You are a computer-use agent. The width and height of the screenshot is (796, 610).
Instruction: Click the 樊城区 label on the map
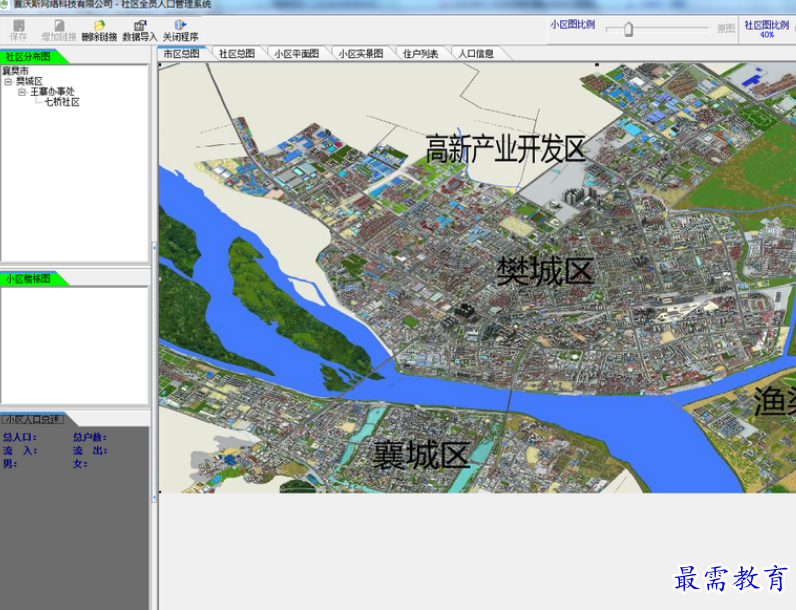[x=545, y=271]
